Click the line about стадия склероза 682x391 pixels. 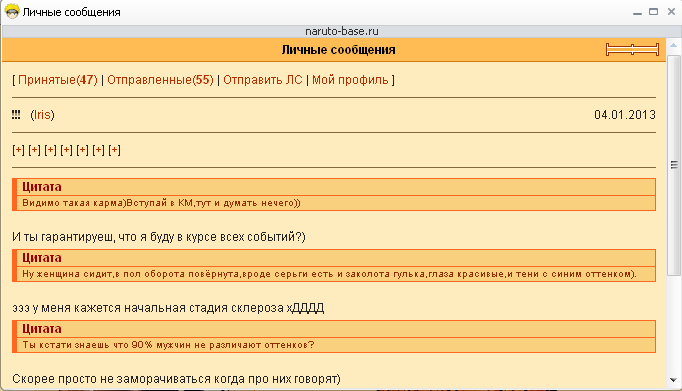(168, 308)
